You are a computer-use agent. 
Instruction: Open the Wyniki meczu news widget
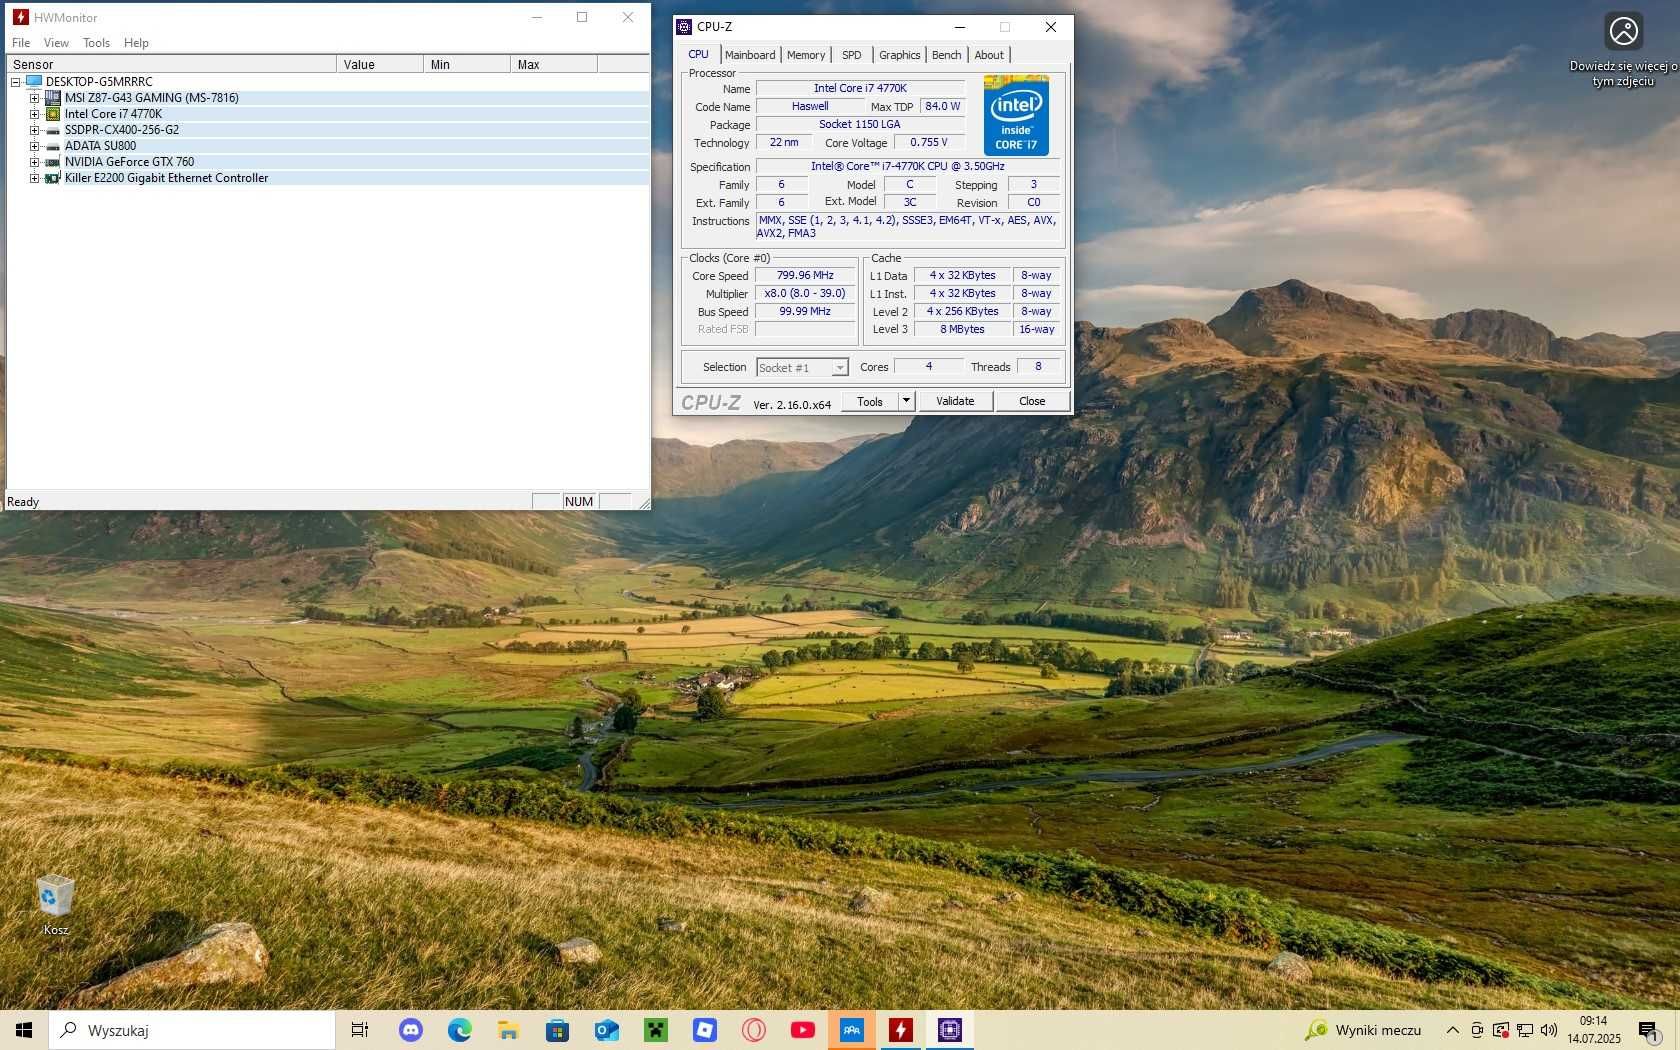tap(1364, 1030)
